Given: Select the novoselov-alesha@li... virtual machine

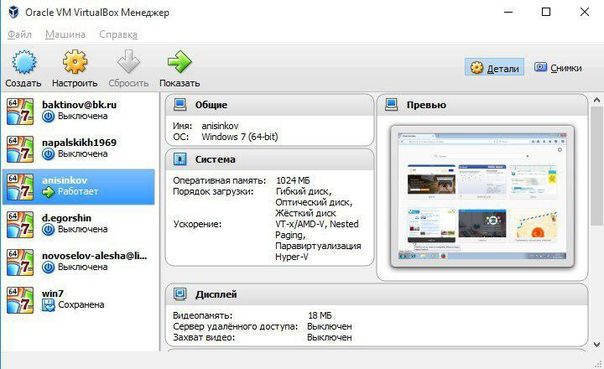Looking at the screenshot, I should click(x=79, y=262).
